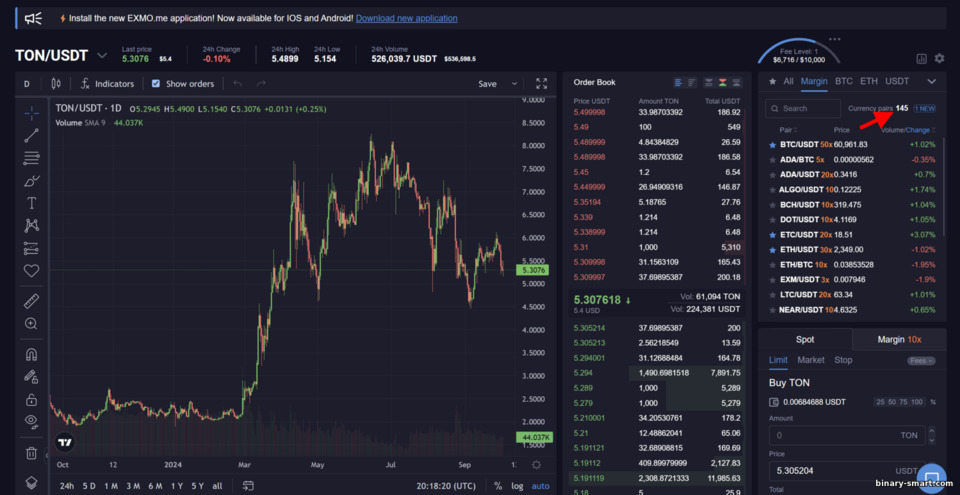Set amount to 50 percent of balance
The image size is (960, 495).
tap(893, 402)
